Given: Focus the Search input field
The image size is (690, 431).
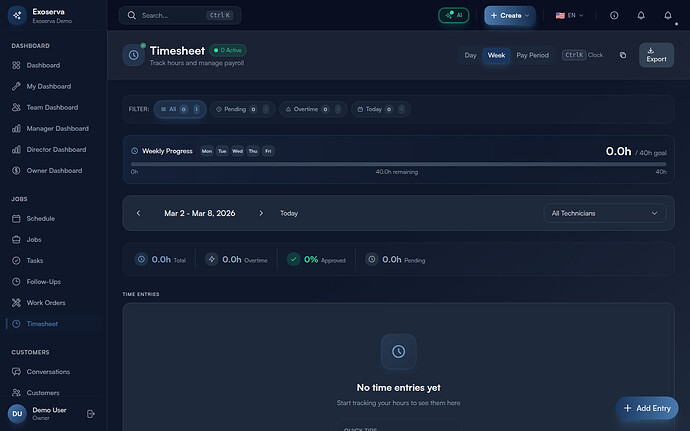Looking at the screenshot, I should (x=180, y=16).
